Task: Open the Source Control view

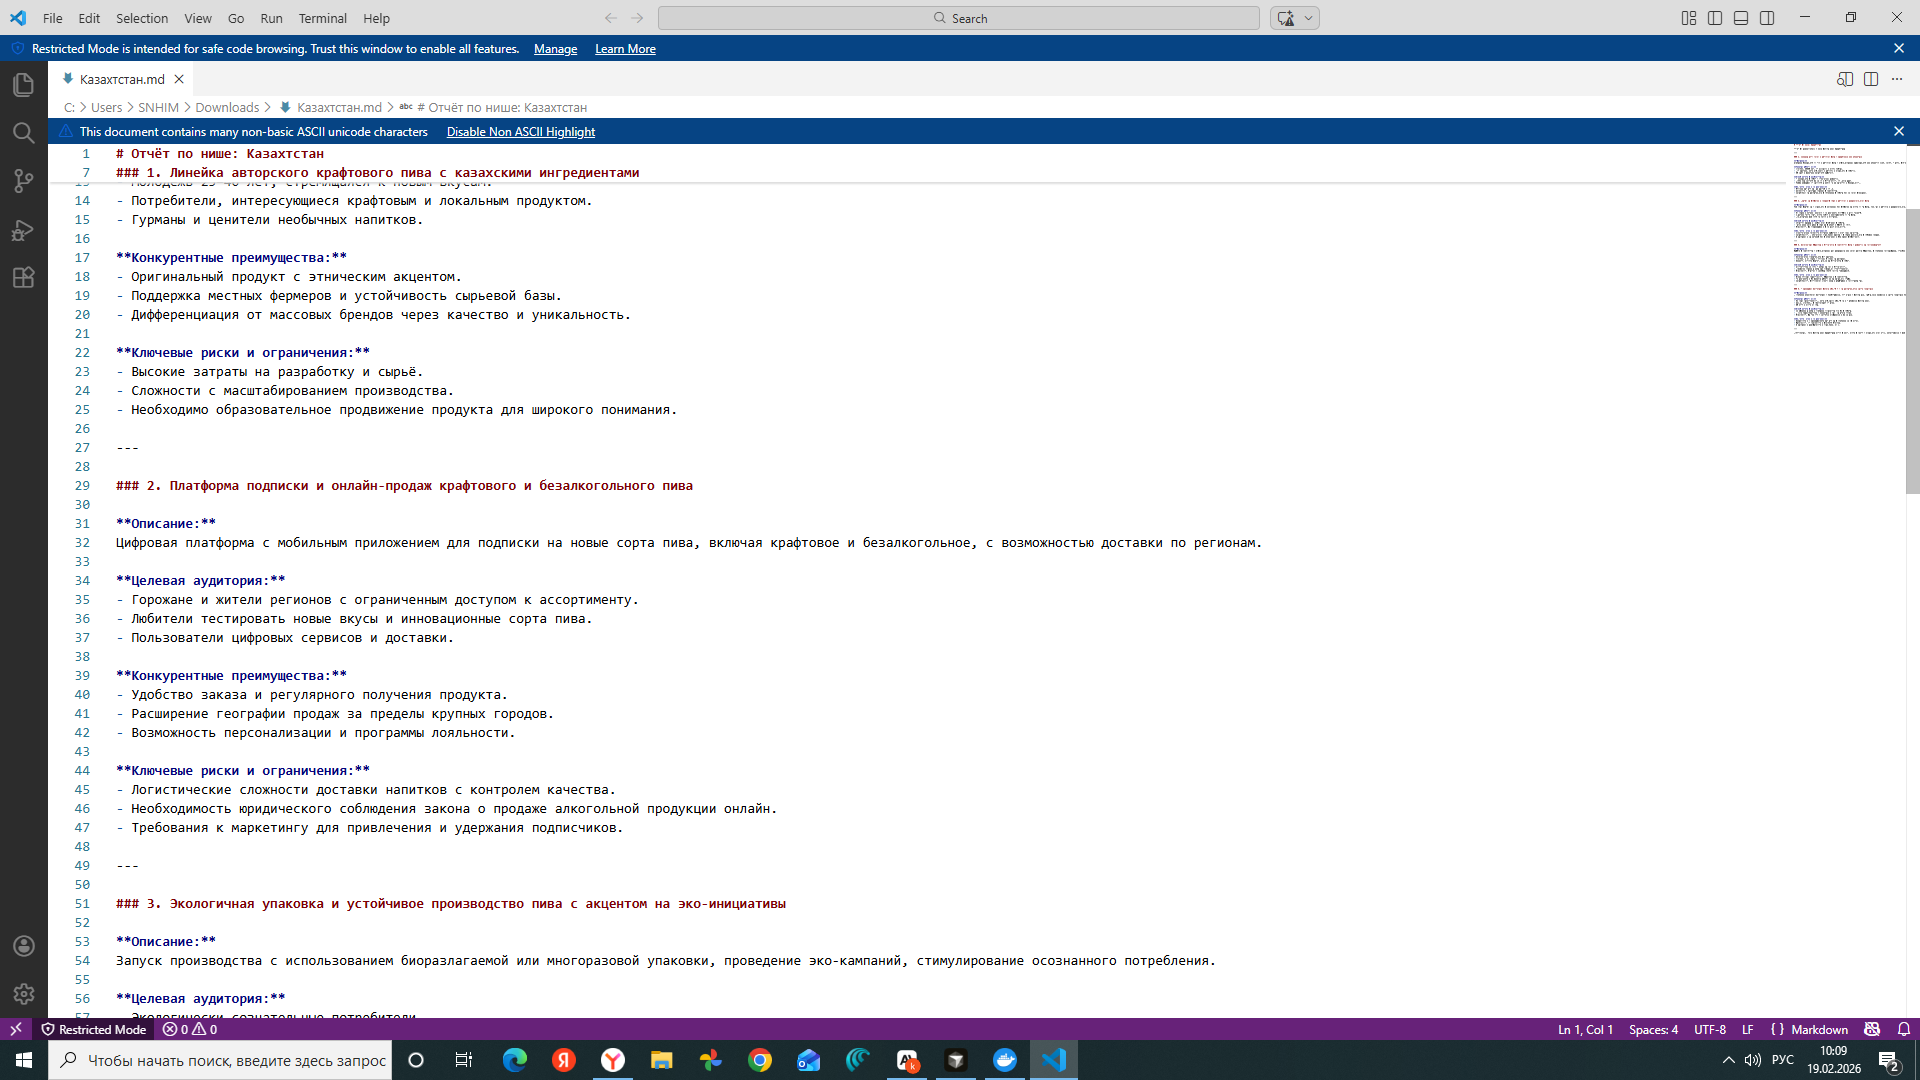Action: pos(23,181)
